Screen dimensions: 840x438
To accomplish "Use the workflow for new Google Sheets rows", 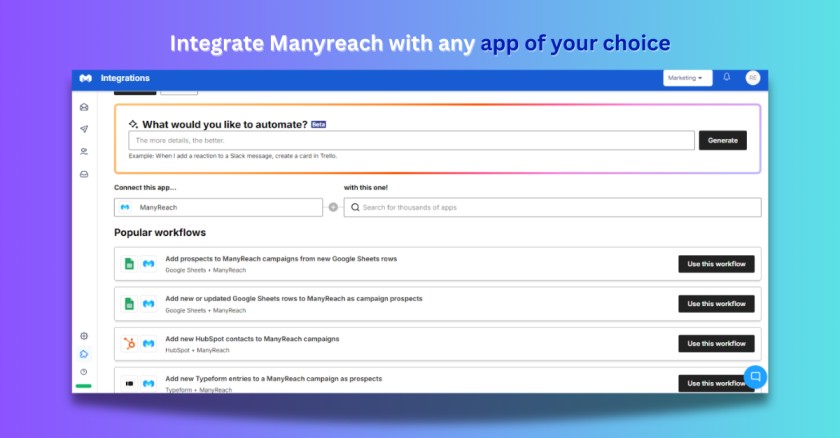I will (716, 264).
